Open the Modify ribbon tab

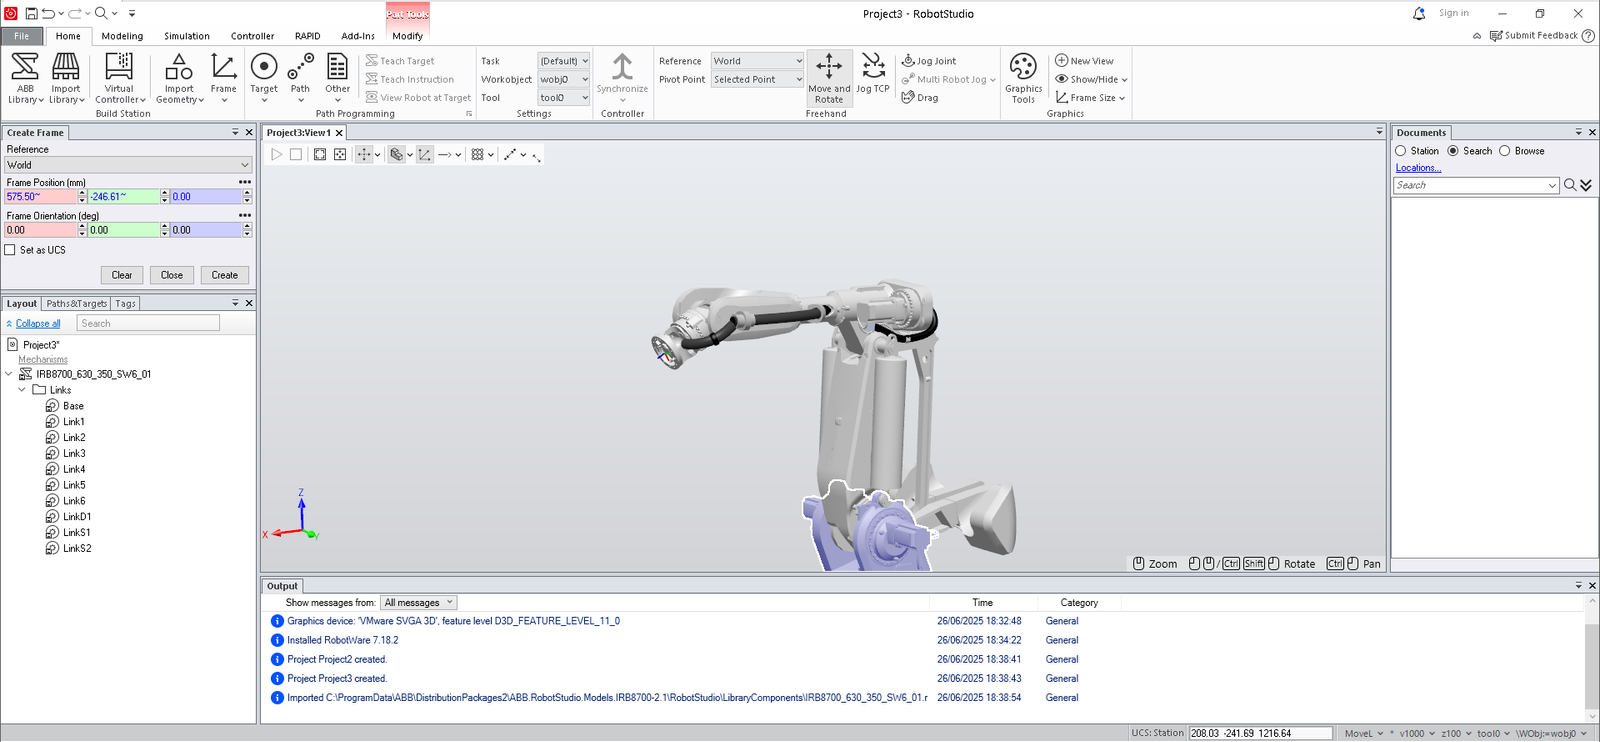point(407,36)
